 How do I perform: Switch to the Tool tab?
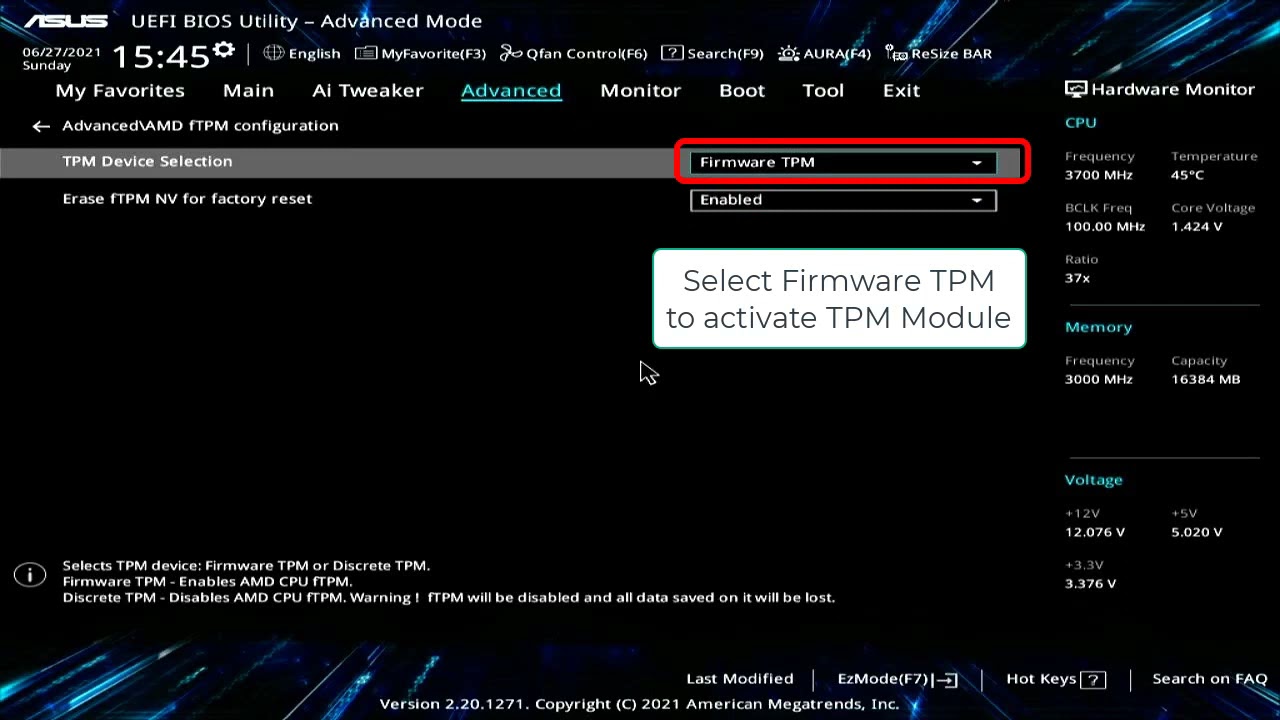tap(823, 90)
